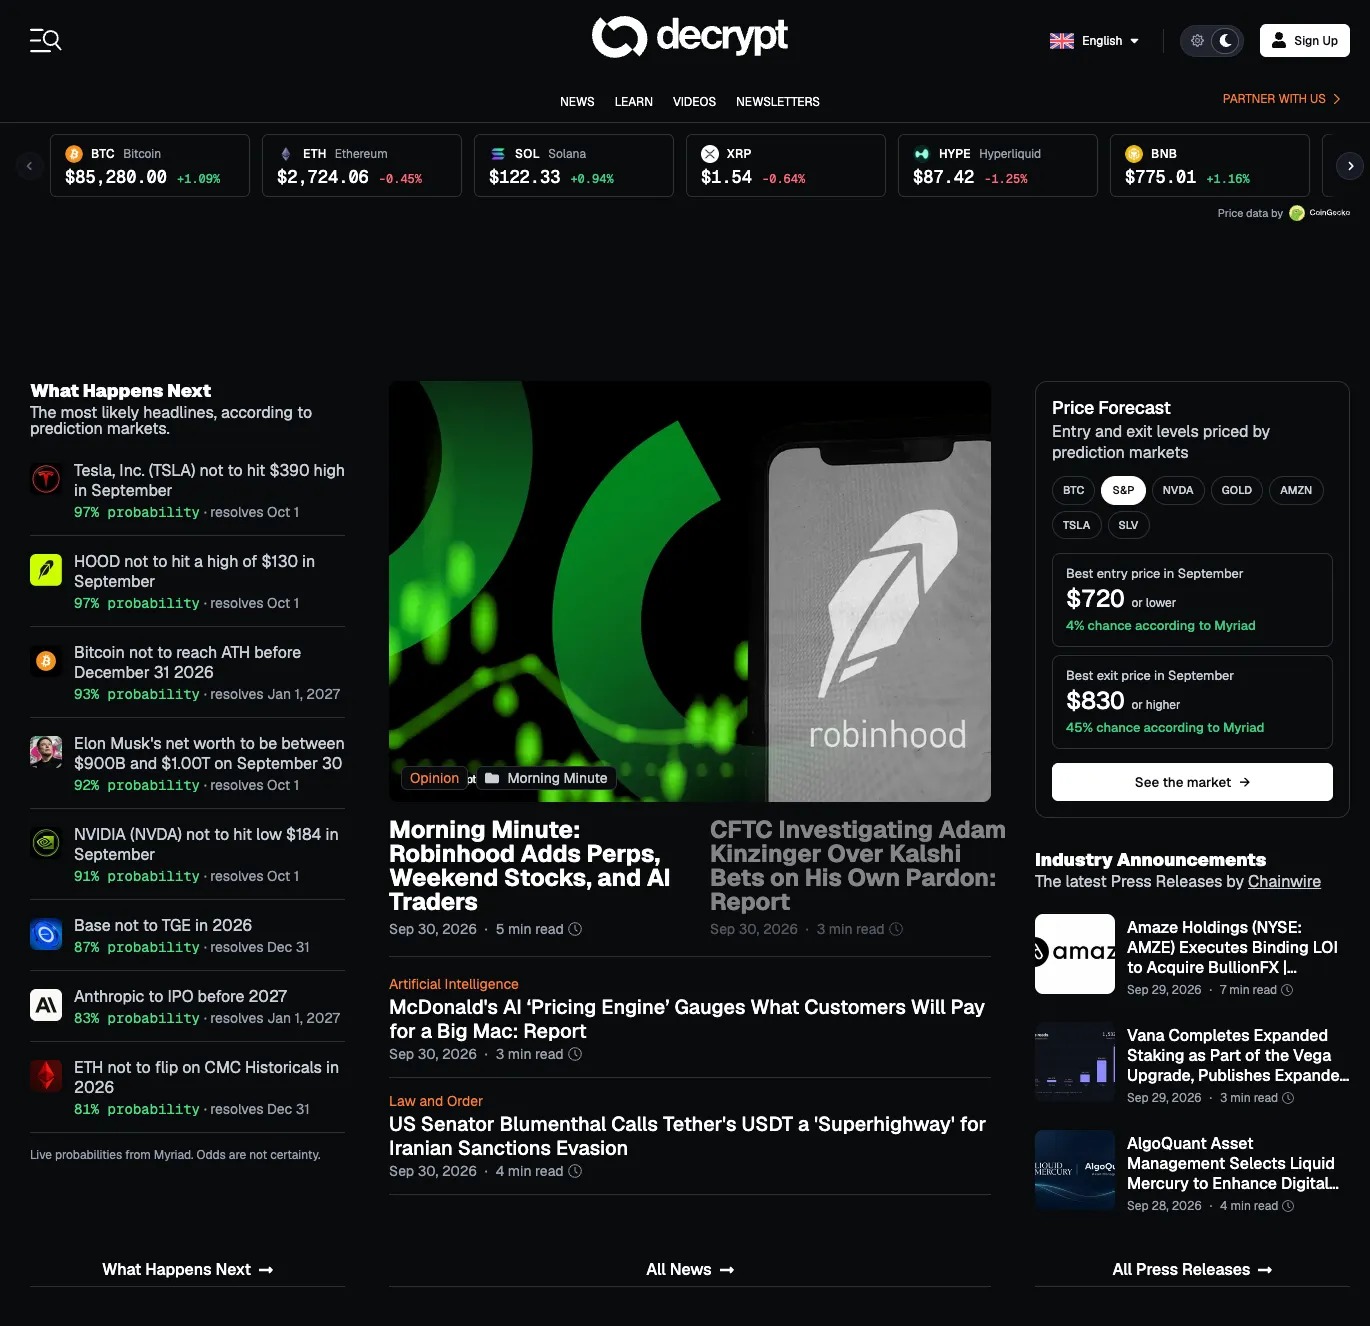Click the Decrypt logo
Viewport: 1370px width, 1326px height.
tap(689, 37)
